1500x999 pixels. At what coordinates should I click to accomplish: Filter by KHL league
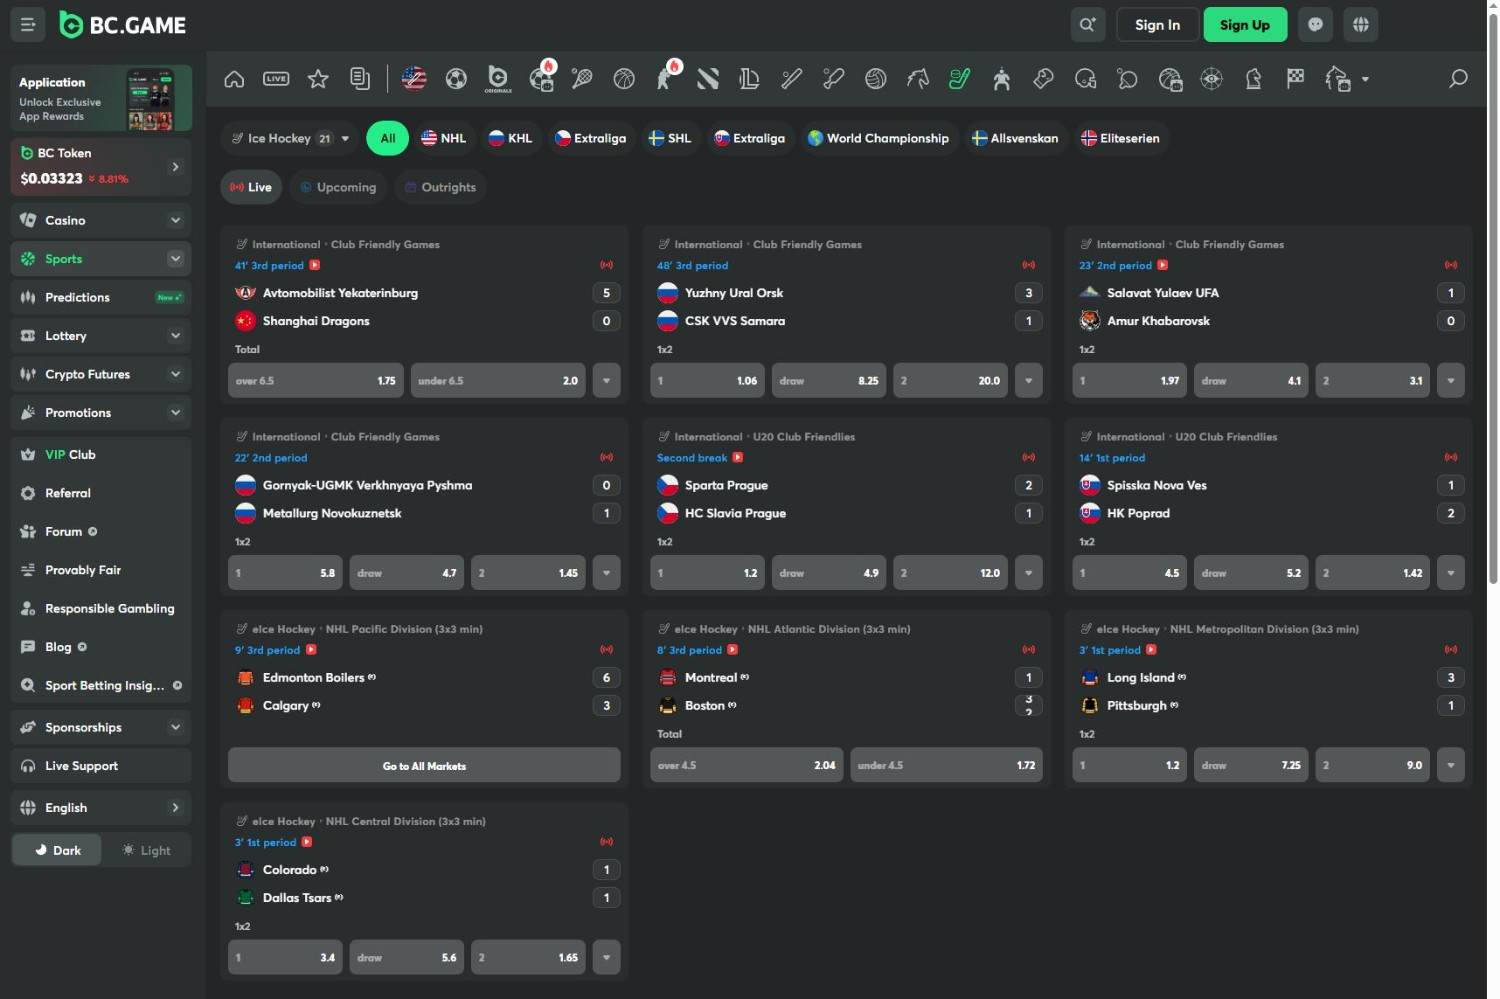coord(510,139)
